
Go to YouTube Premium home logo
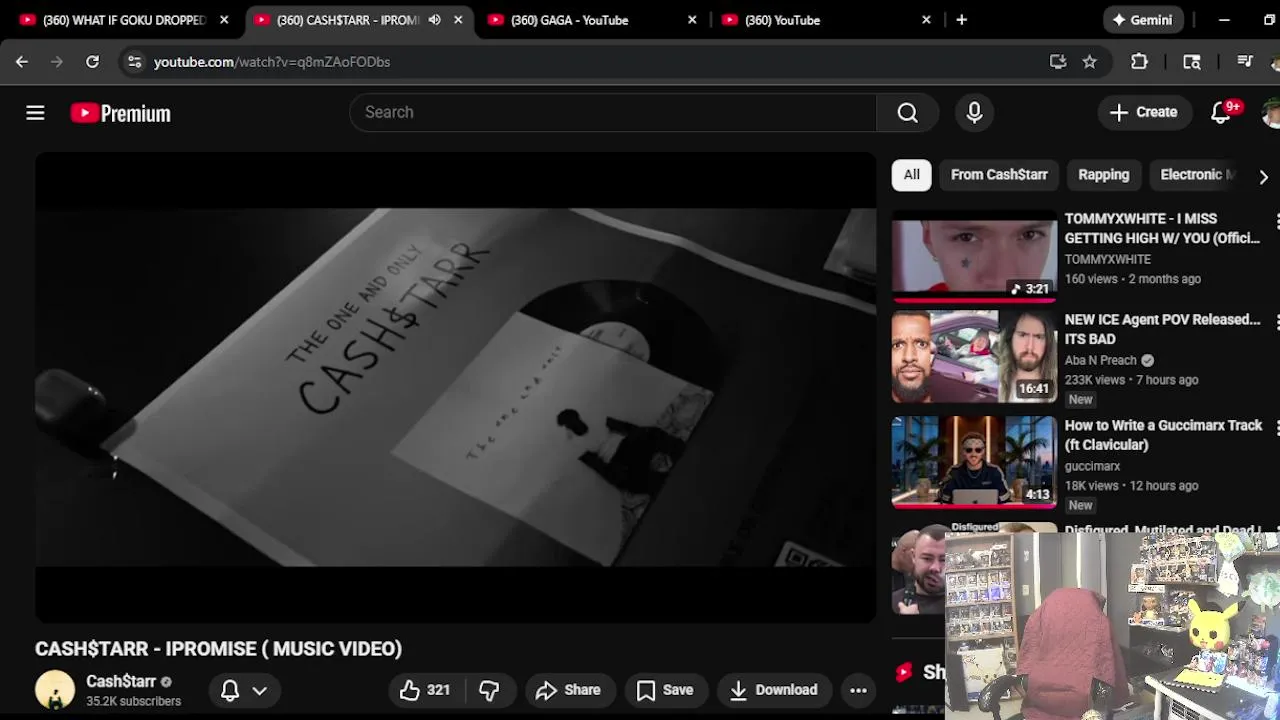pos(120,113)
